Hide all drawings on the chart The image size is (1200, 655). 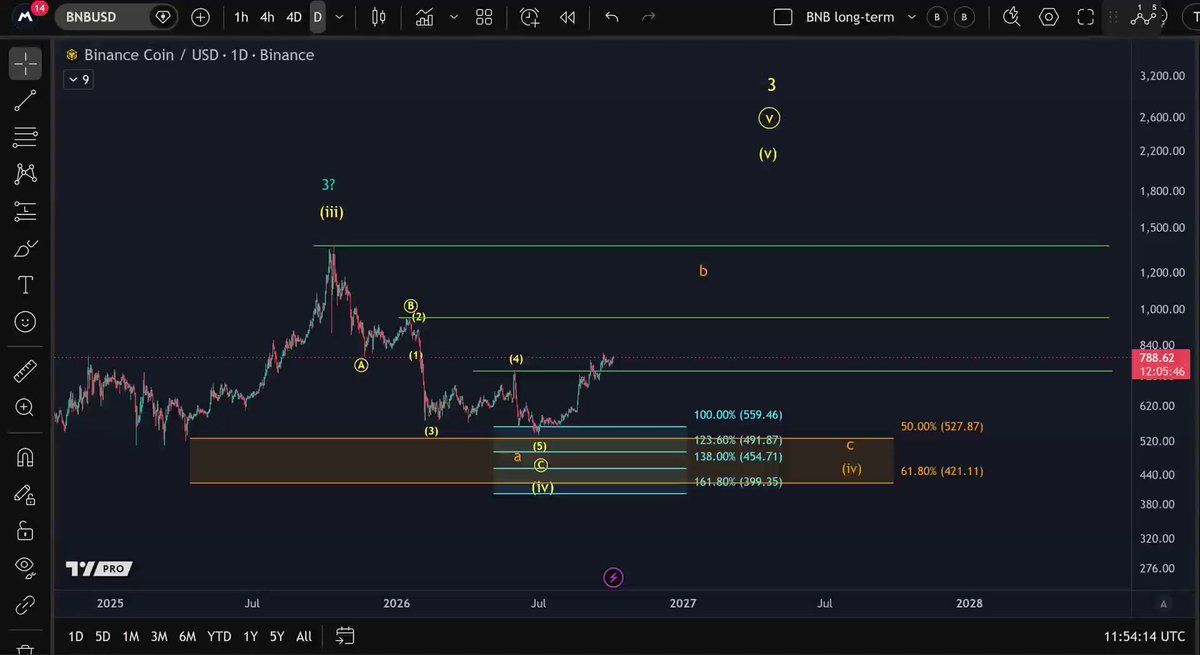pos(25,567)
